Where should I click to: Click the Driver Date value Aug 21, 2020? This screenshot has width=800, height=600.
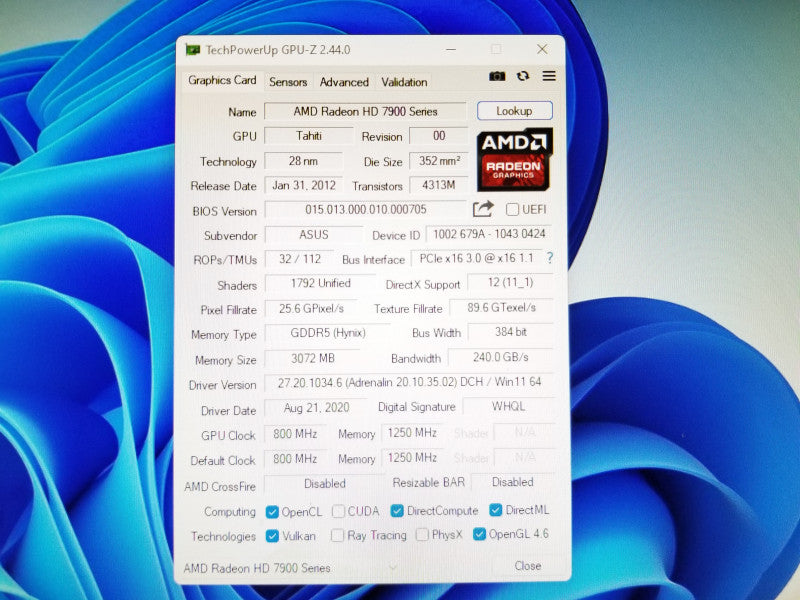(x=316, y=408)
